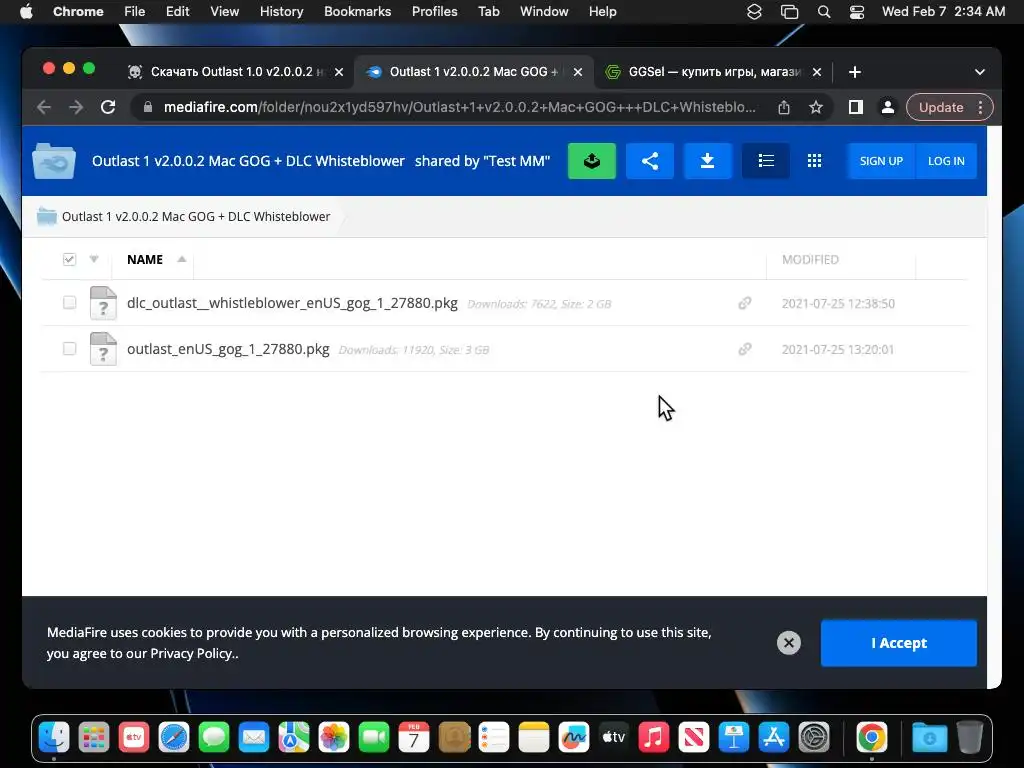Copy link for dlc_outlast__whistleblower file
This screenshot has height=768, width=1024.
click(x=744, y=303)
